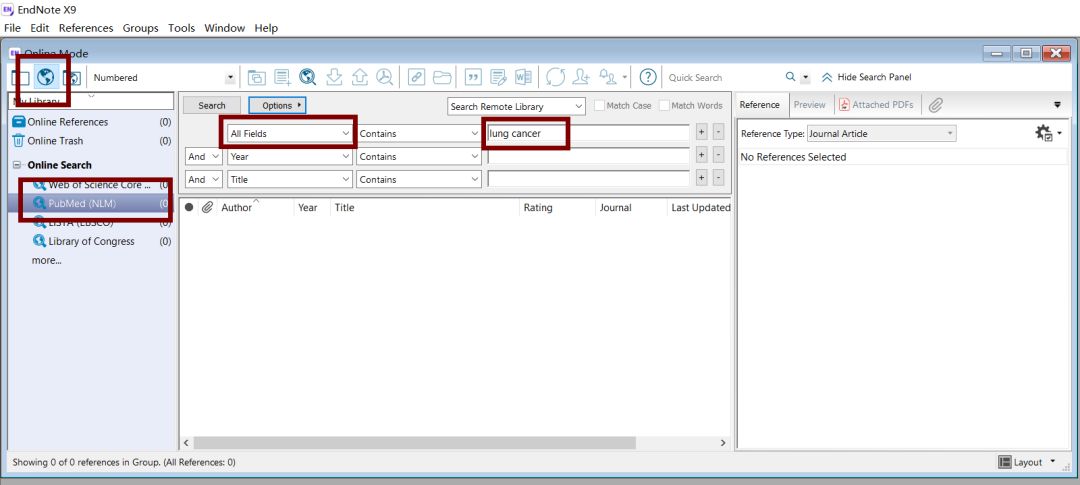Open the Contains dropdown in lung cancer row
This screenshot has height=485, width=1080.
click(418, 134)
